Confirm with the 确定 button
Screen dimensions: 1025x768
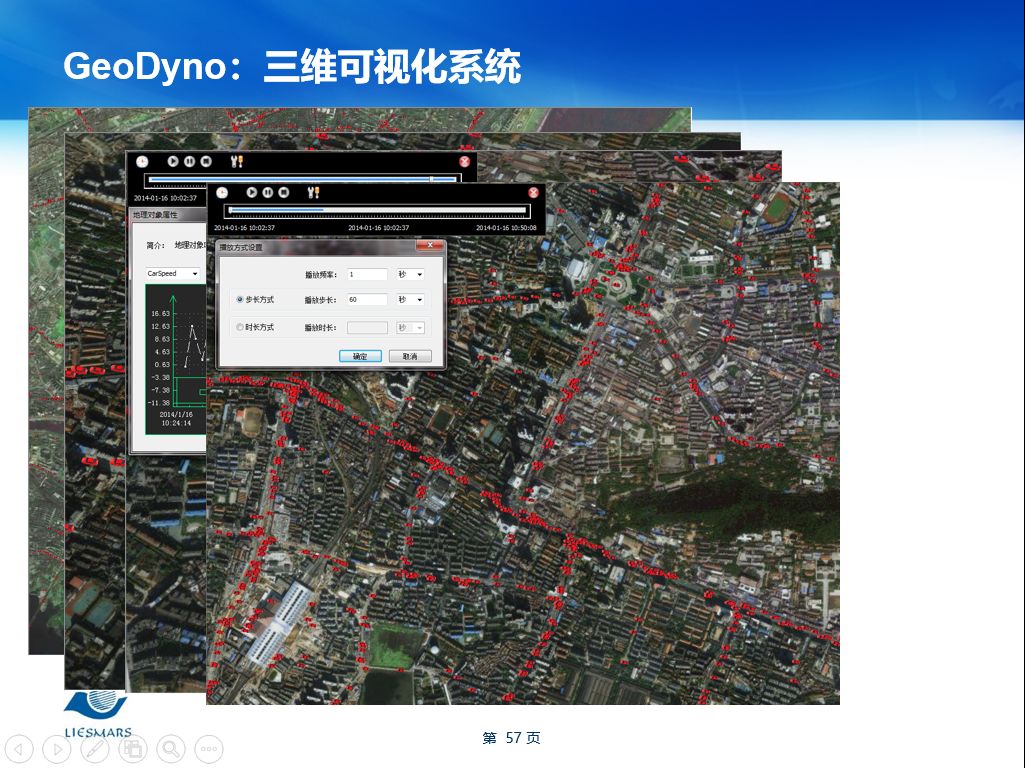360,356
